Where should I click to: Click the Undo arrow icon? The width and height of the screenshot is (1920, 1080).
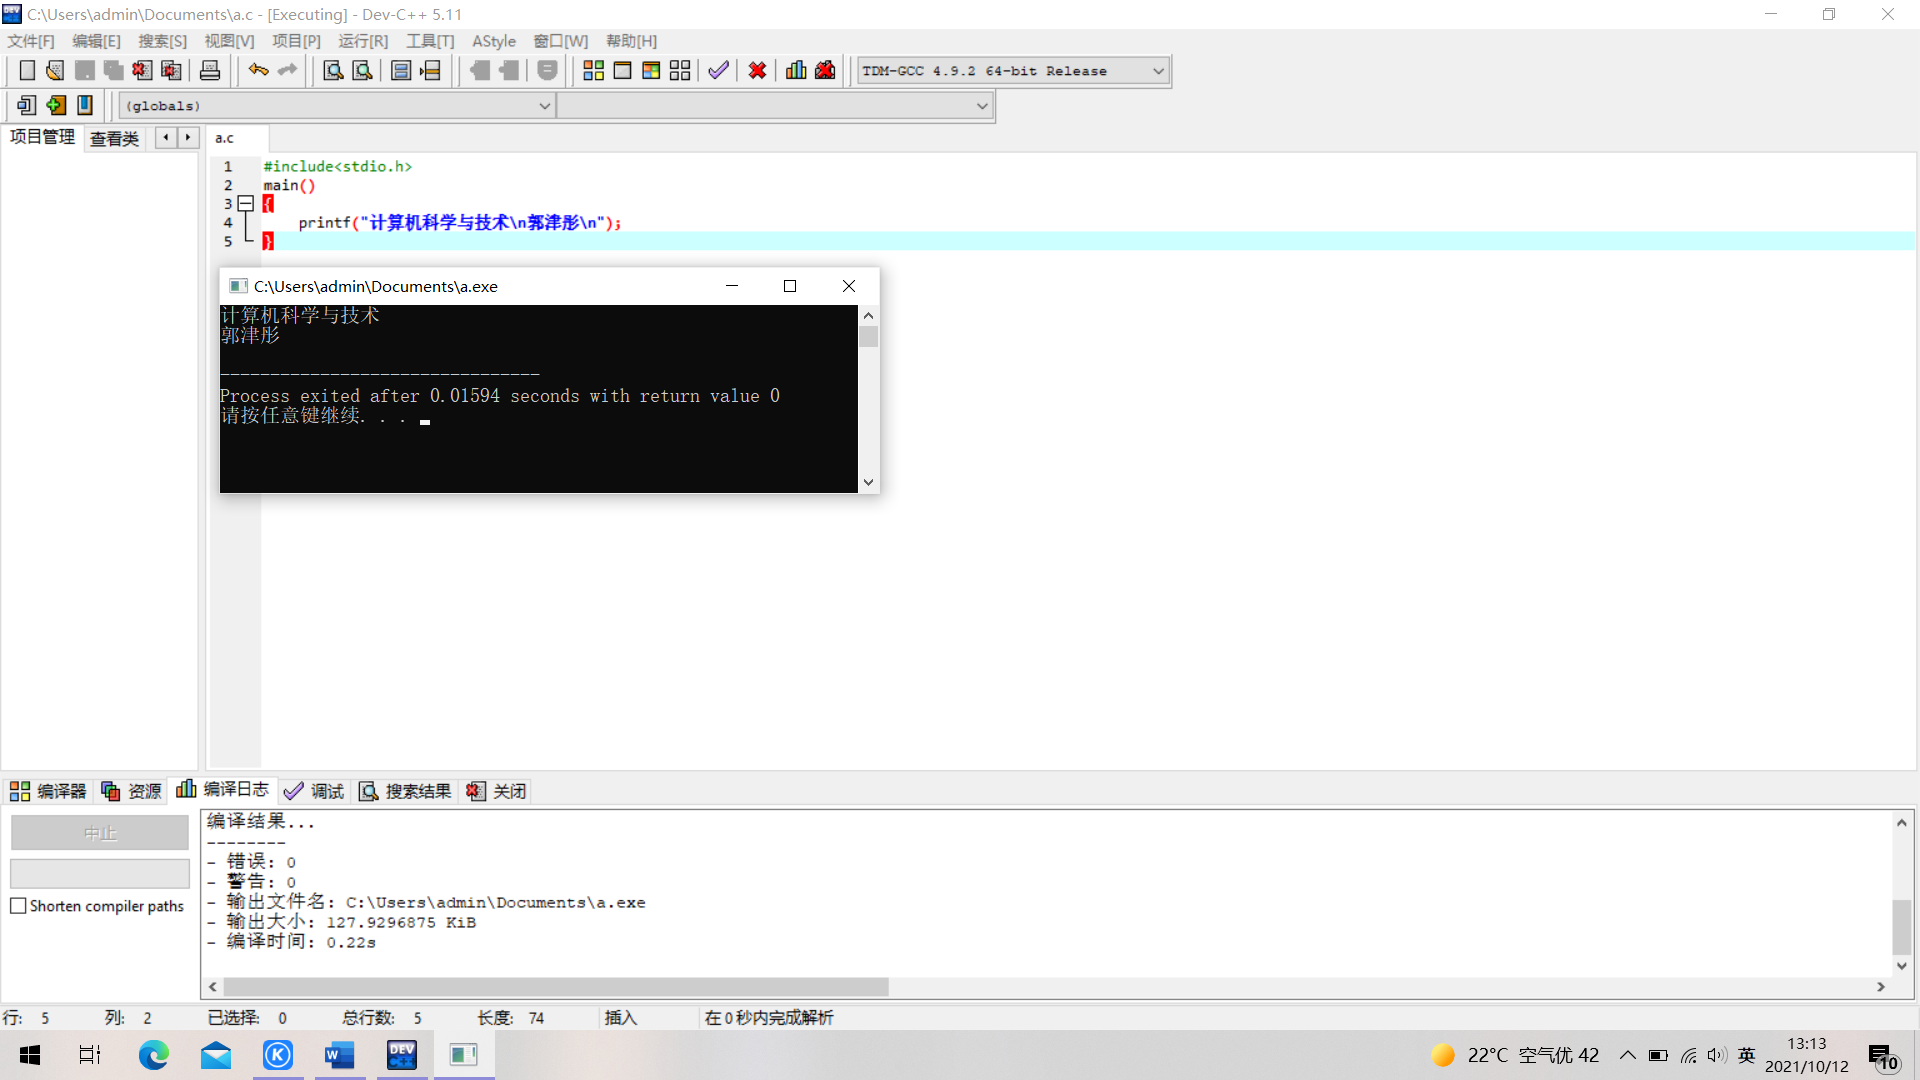[x=258, y=71]
